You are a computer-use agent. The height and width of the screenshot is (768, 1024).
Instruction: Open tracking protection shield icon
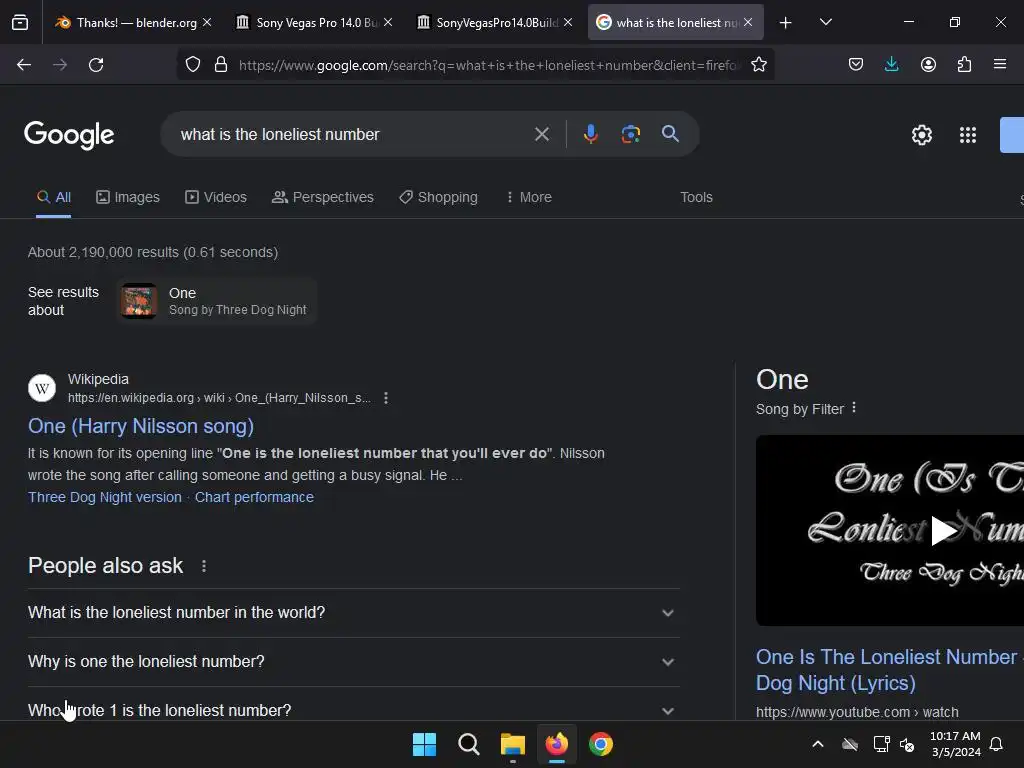193,65
